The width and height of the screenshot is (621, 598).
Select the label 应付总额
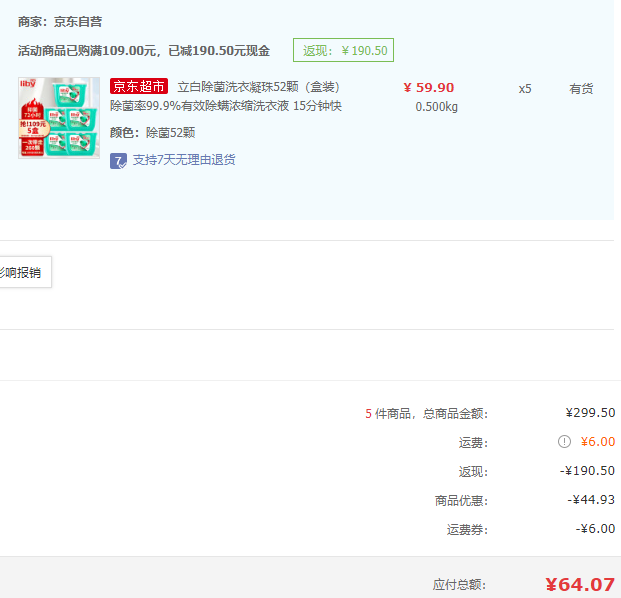[459, 585]
